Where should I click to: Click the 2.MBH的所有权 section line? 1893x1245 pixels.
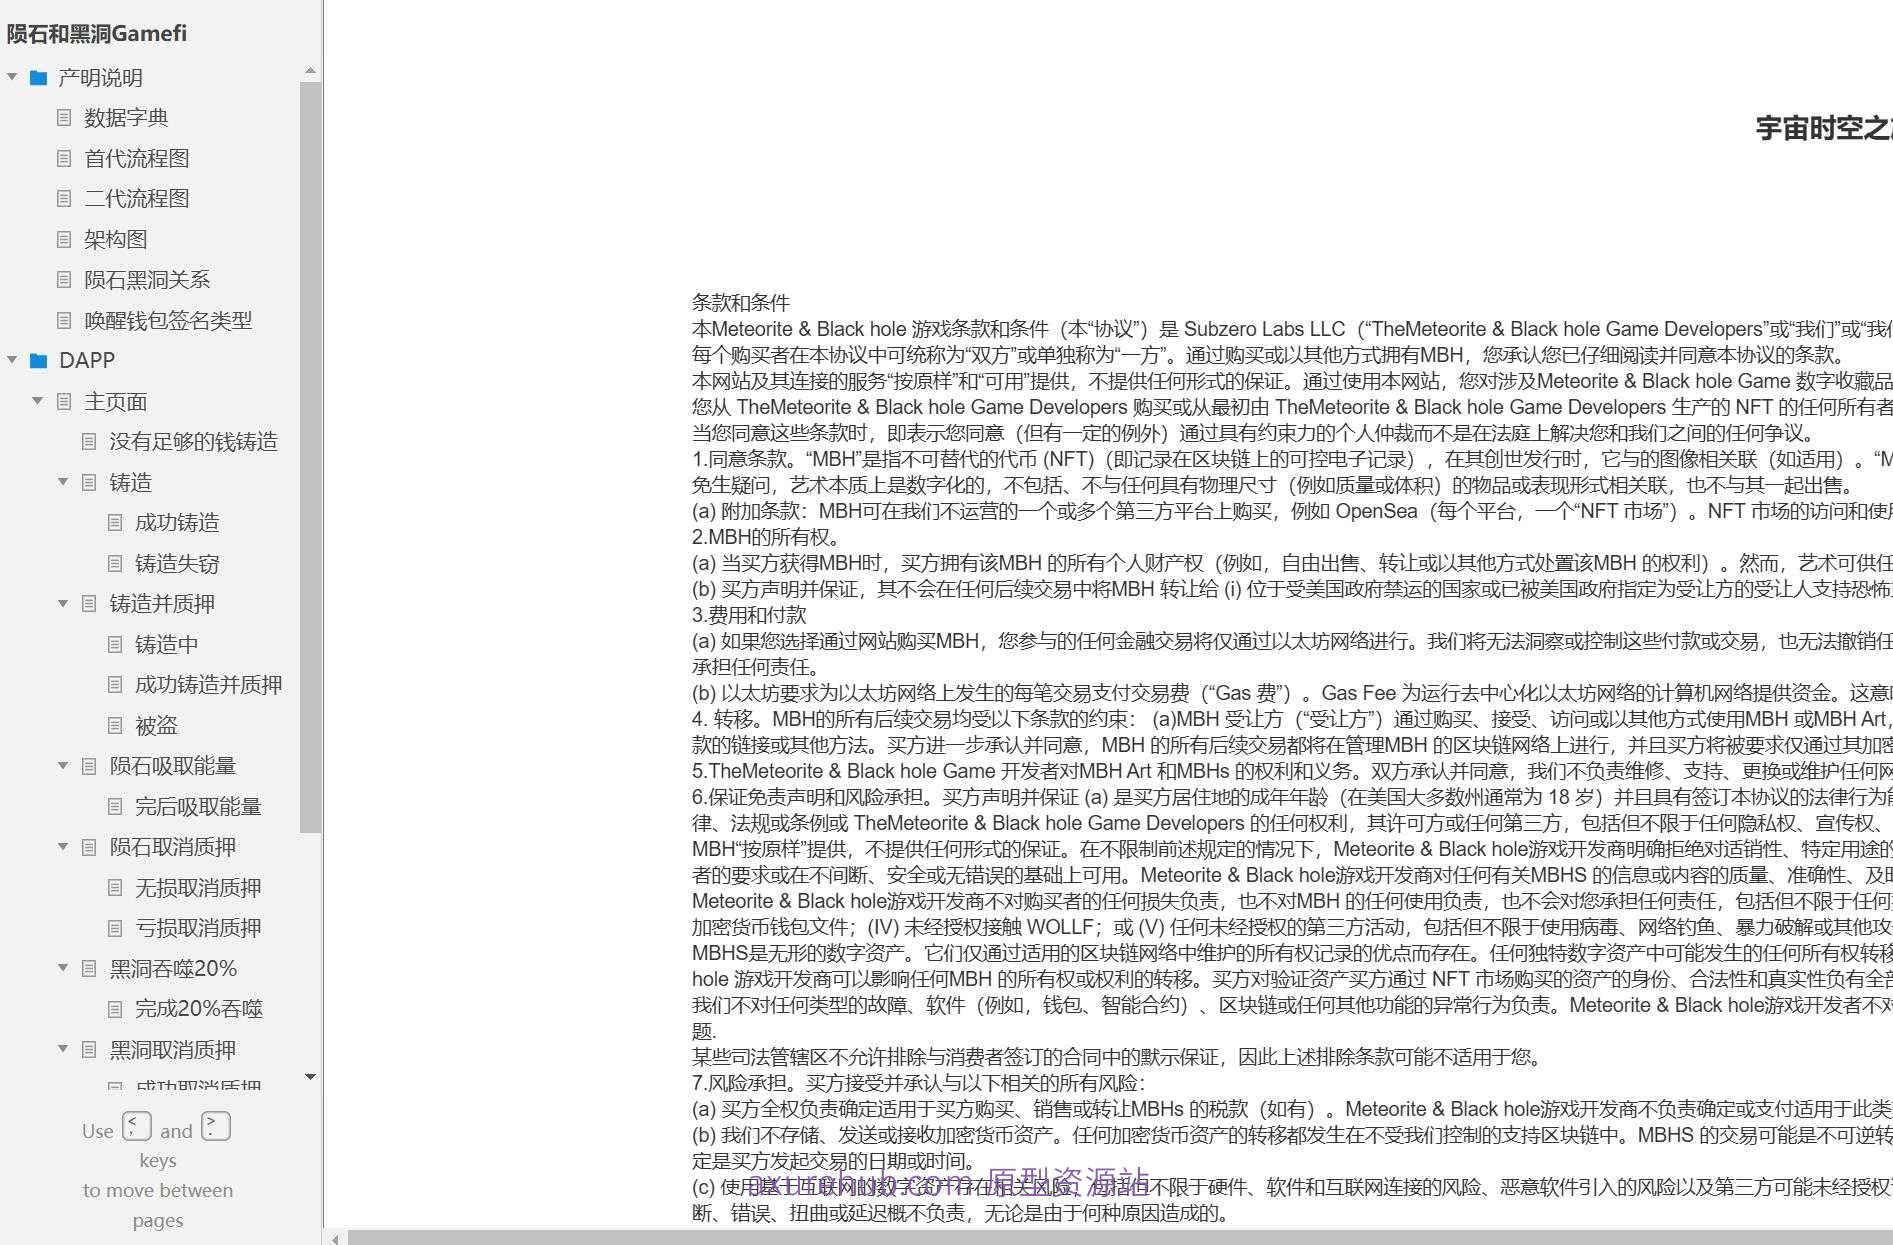768,536
